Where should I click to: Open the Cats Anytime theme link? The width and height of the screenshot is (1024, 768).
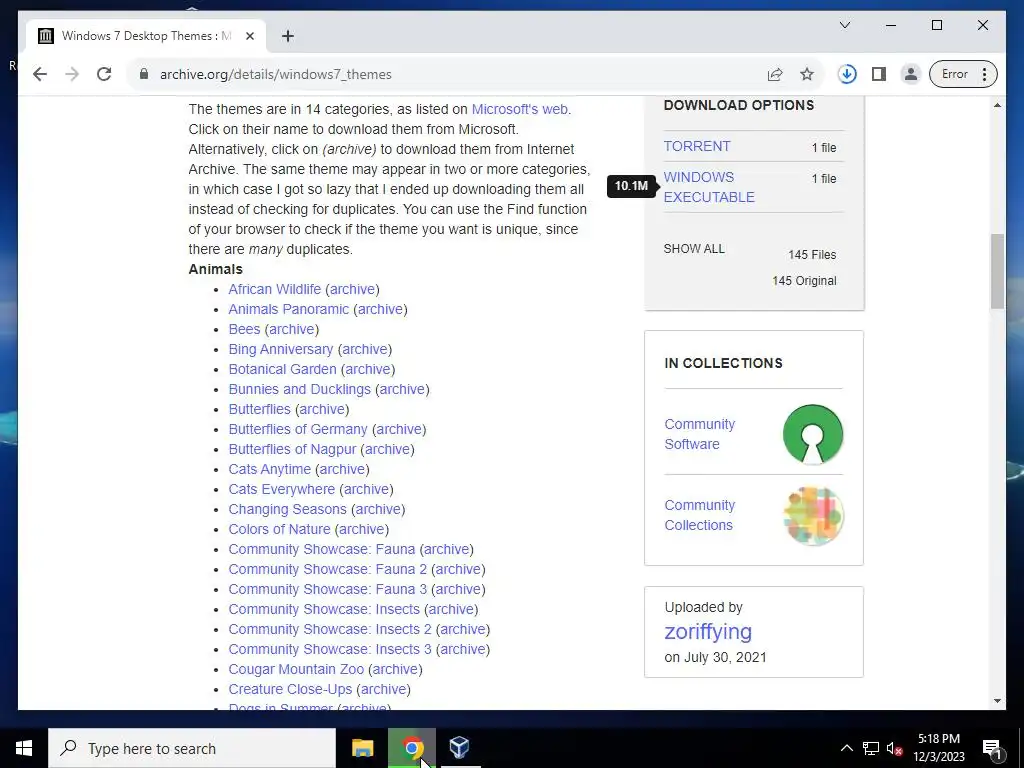tap(270, 470)
